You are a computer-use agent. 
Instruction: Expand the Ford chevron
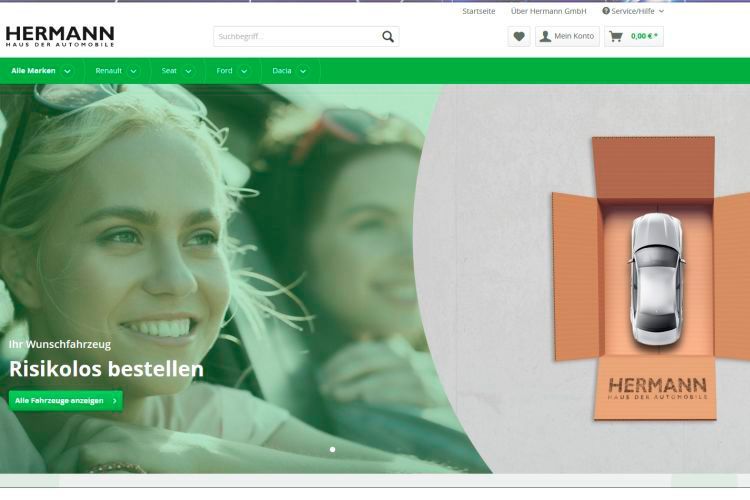pyautogui.click(x=244, y=71)
